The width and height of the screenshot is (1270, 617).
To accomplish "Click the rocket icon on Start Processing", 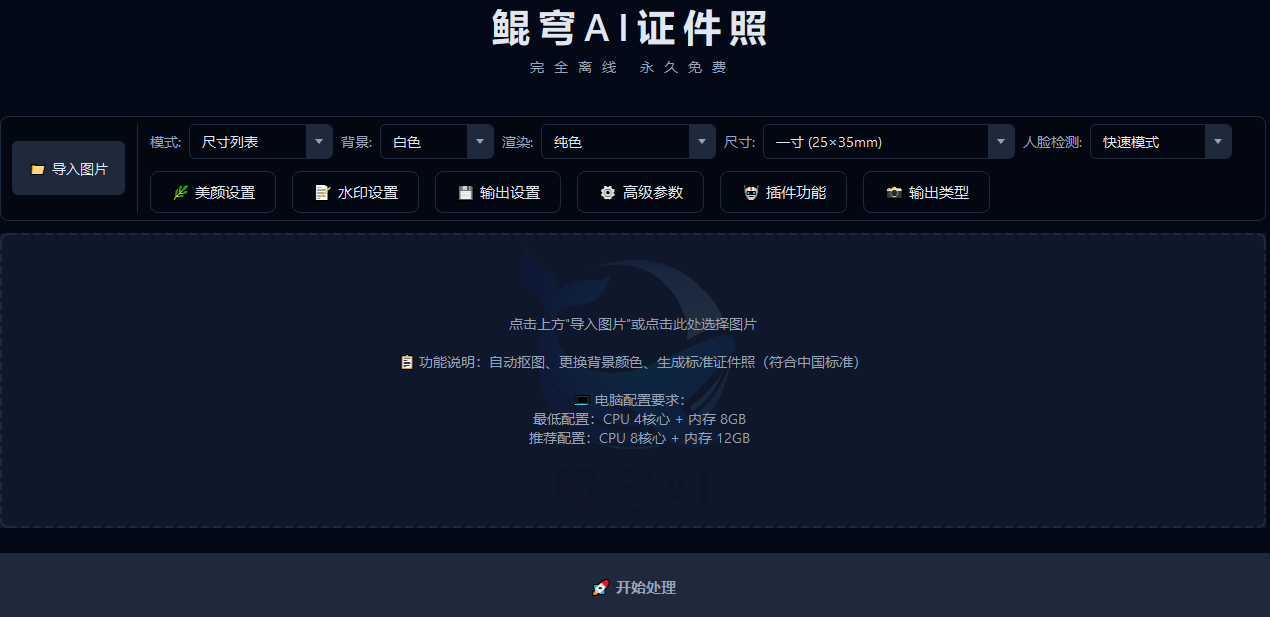I will 600,588.
